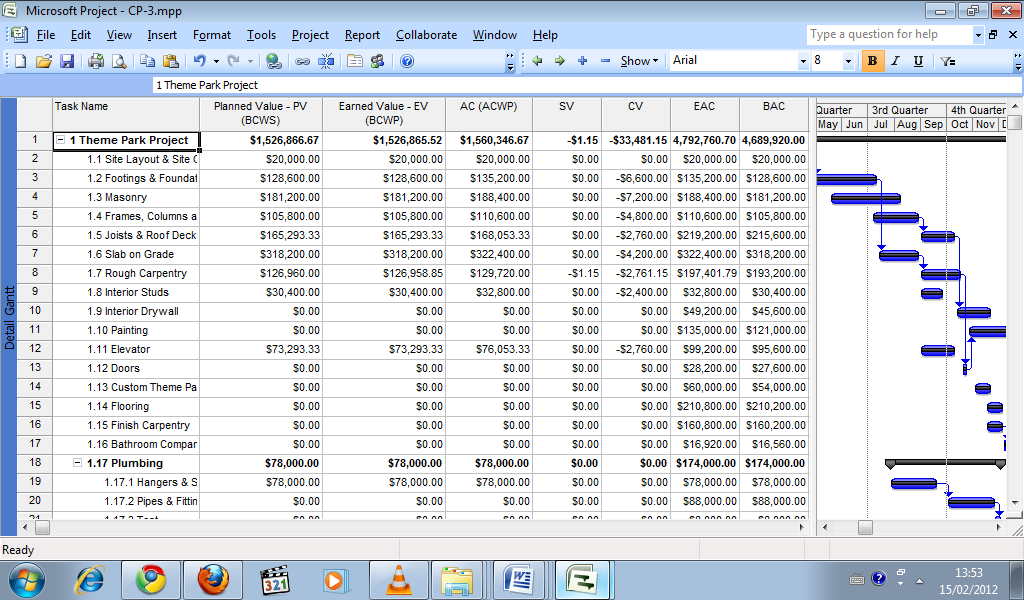Screen dimensions: 1024x600
Task: Select the 1.11 Elevator task name
Action: point(118,349)
